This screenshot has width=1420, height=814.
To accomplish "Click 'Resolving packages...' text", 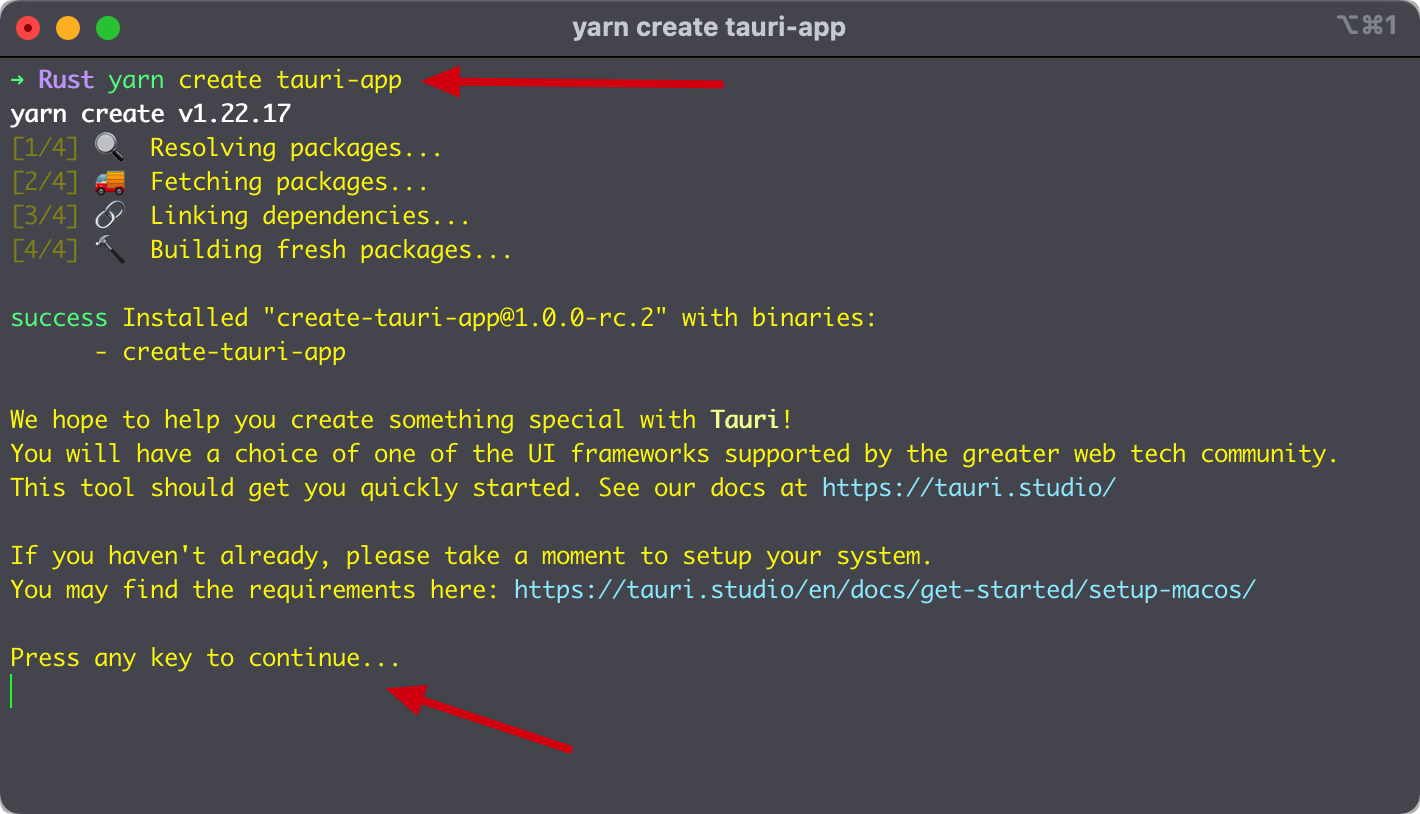I will (296, 148).
